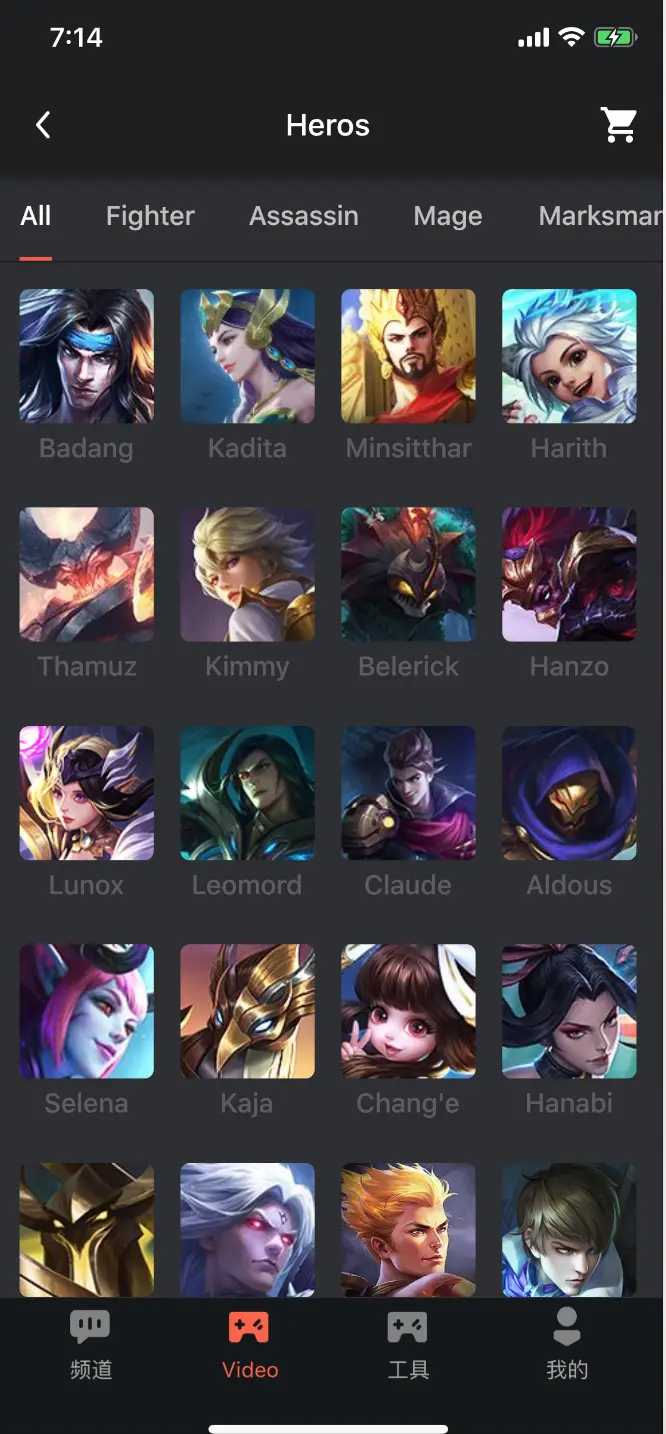Open the 频道 chat bubble icon

(x=90, y=1327)
